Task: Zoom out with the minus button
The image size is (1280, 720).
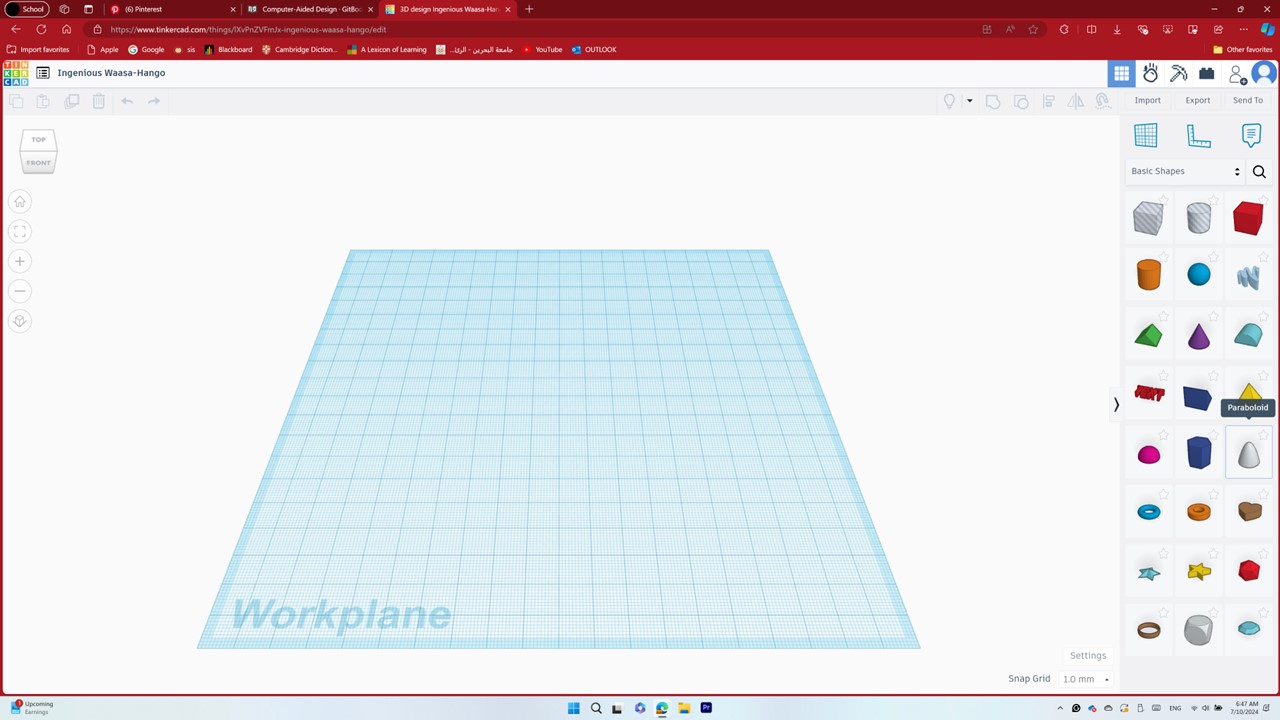Action: tap(19, 291)
